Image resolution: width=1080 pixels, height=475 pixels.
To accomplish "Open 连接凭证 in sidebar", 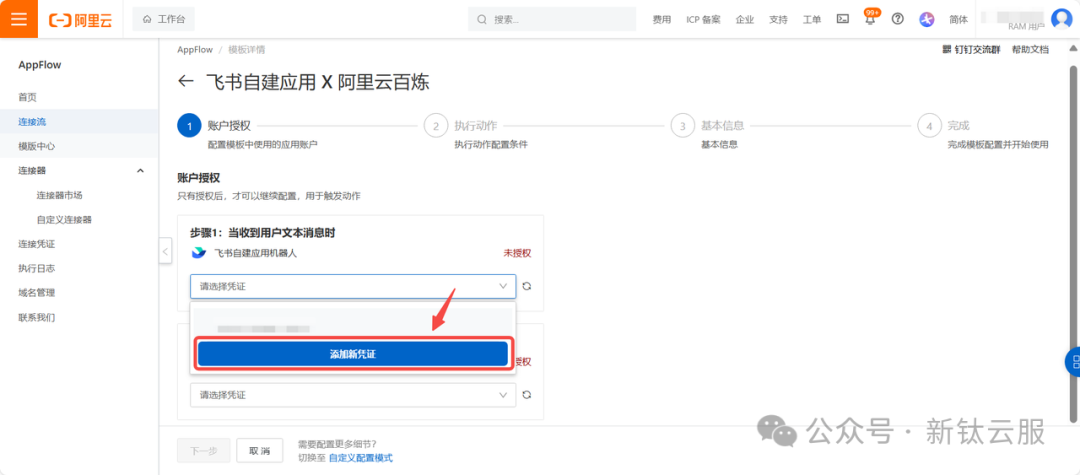I will click(37, 244).
